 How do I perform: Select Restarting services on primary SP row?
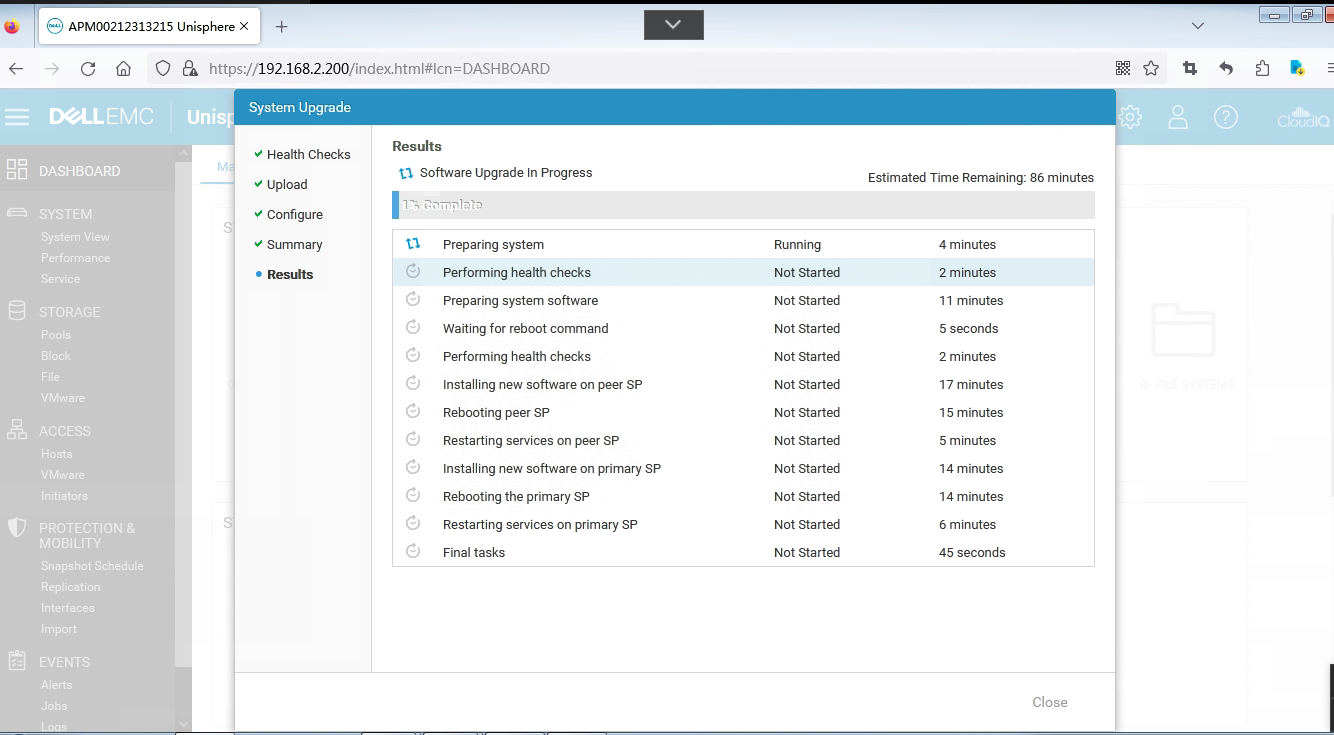point(743,524)
